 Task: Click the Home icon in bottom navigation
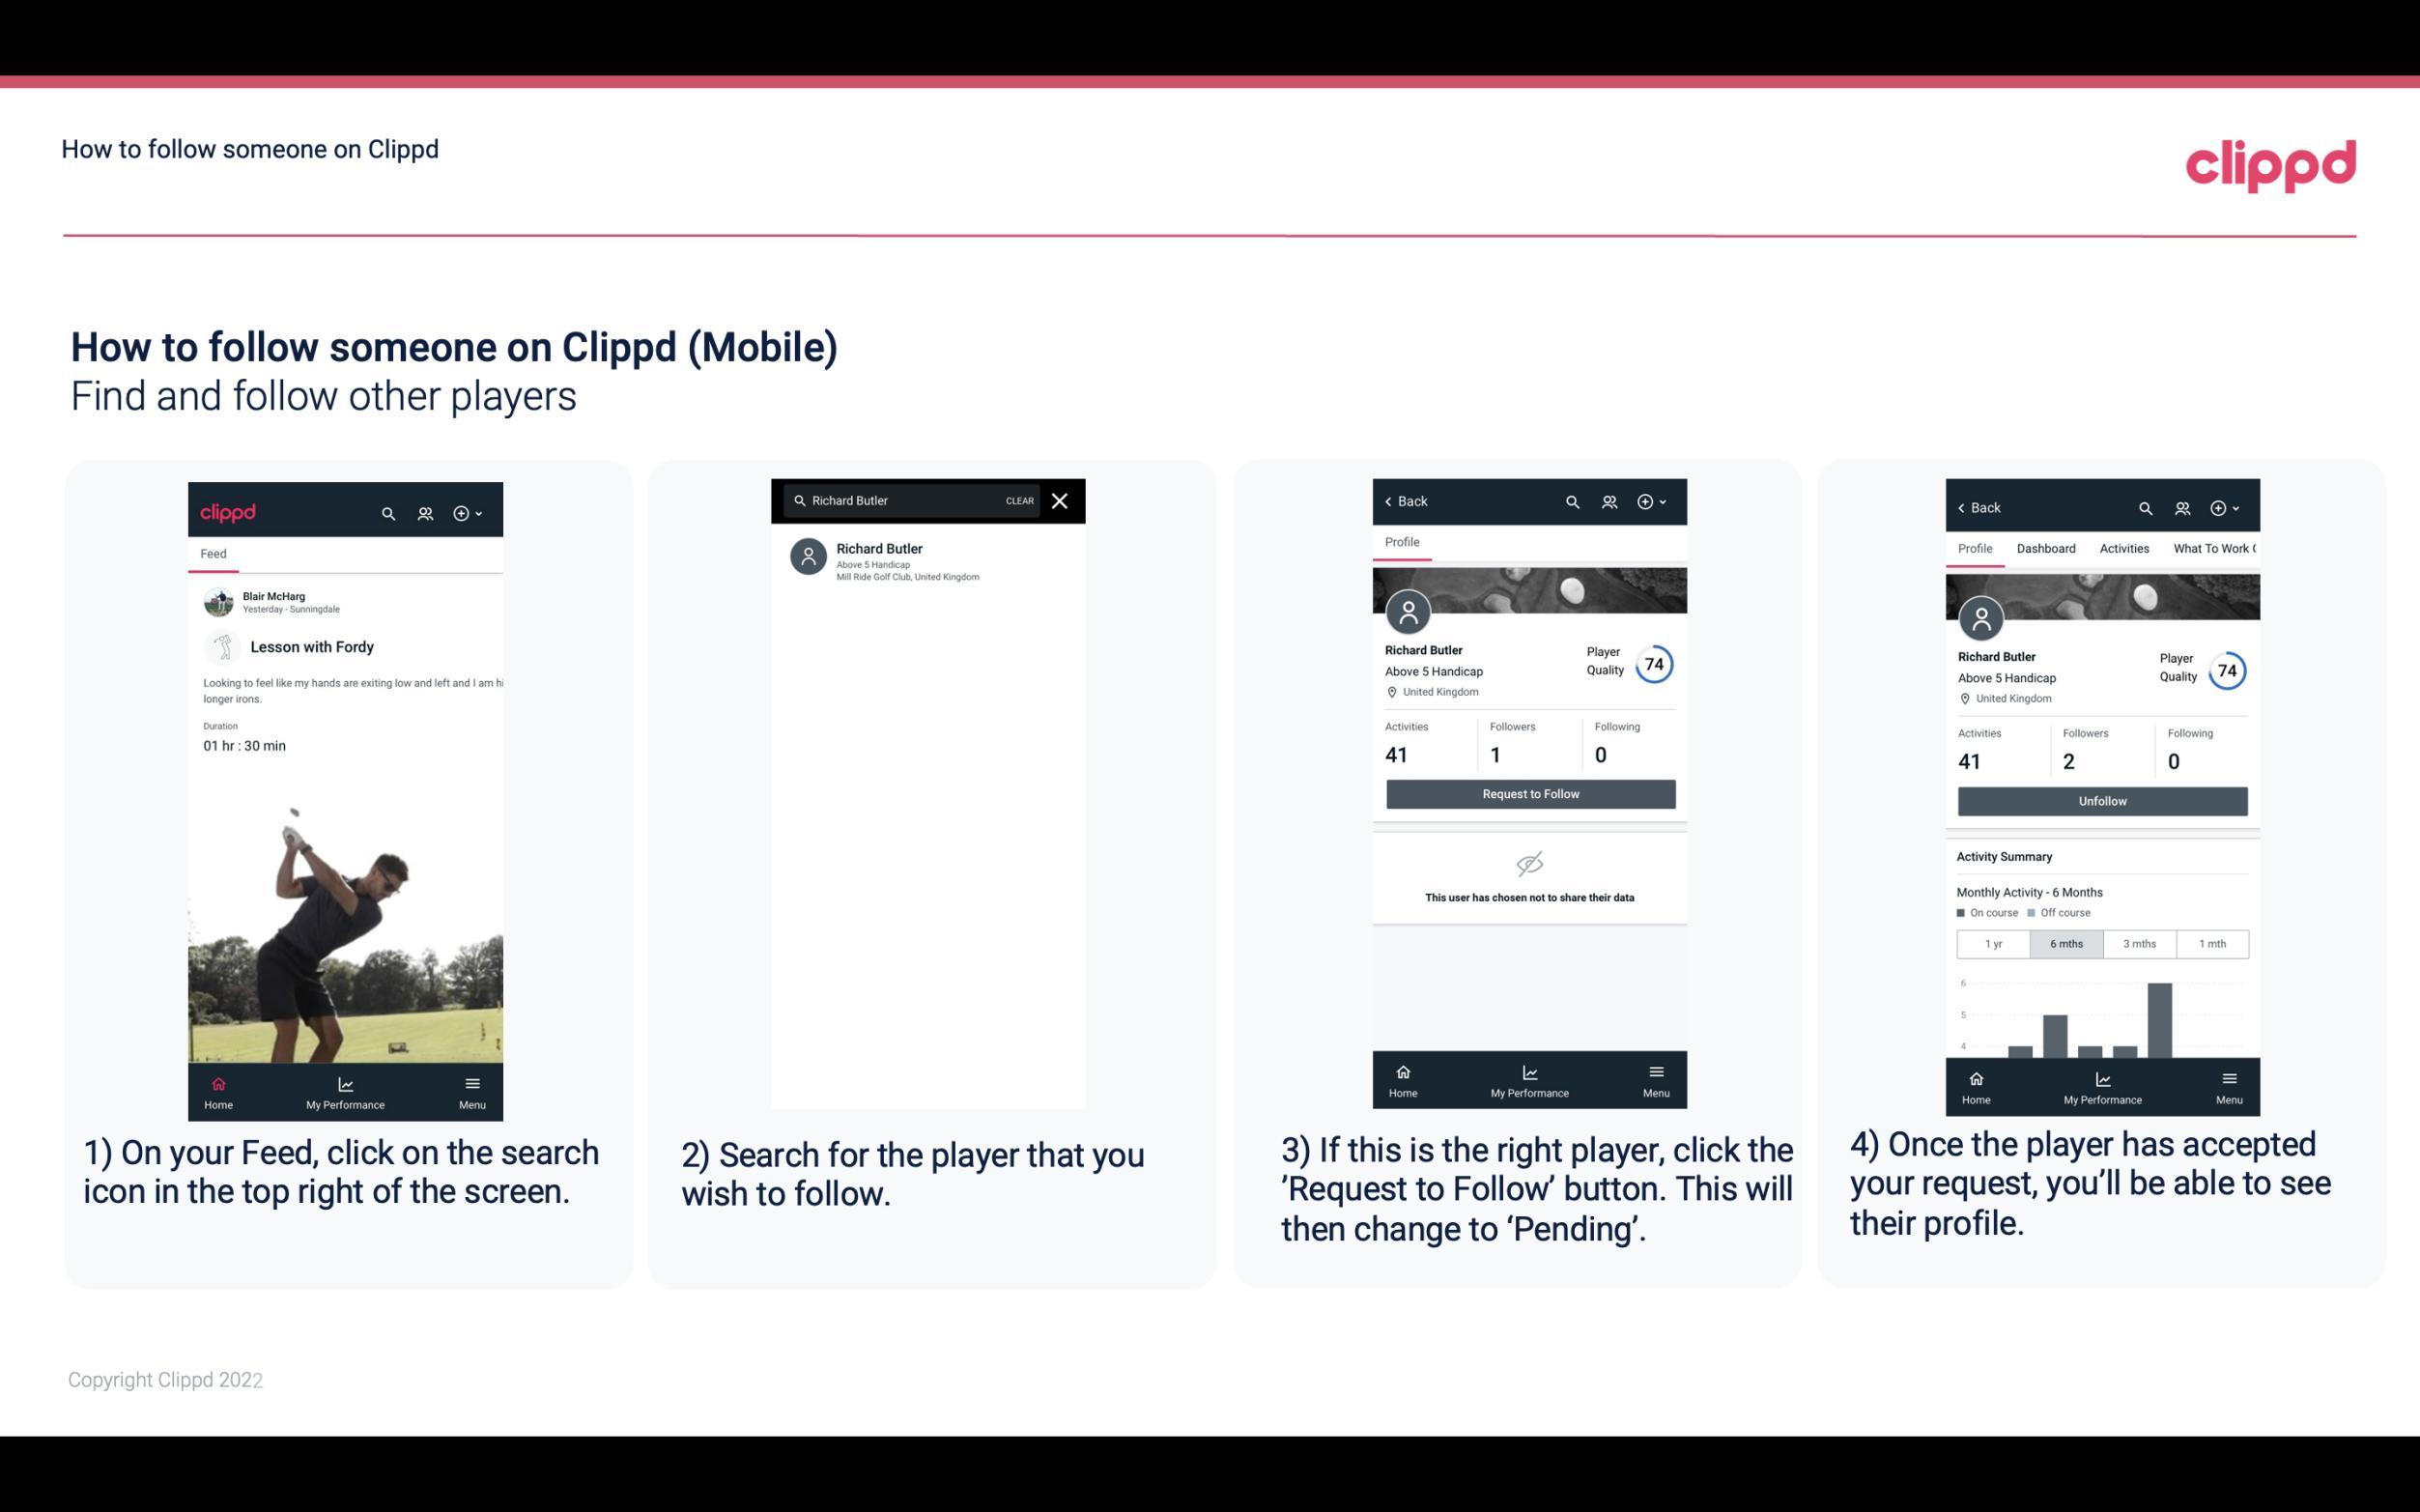click(217, 1082)
